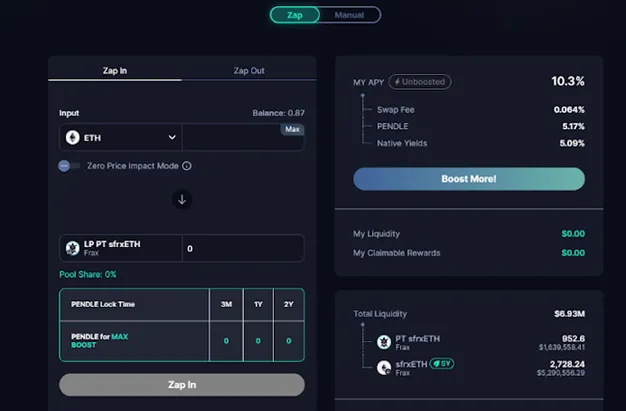Select the 1Y lock time column
This screenshot has width=626, height=411.
[258, 304]
